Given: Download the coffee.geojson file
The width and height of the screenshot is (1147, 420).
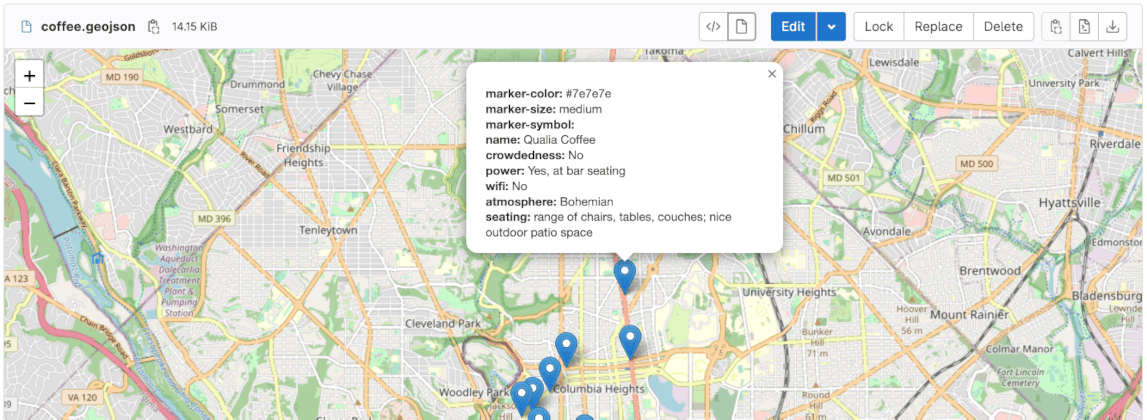Looking at the screenshot, I should click(x=1112, y=27).
